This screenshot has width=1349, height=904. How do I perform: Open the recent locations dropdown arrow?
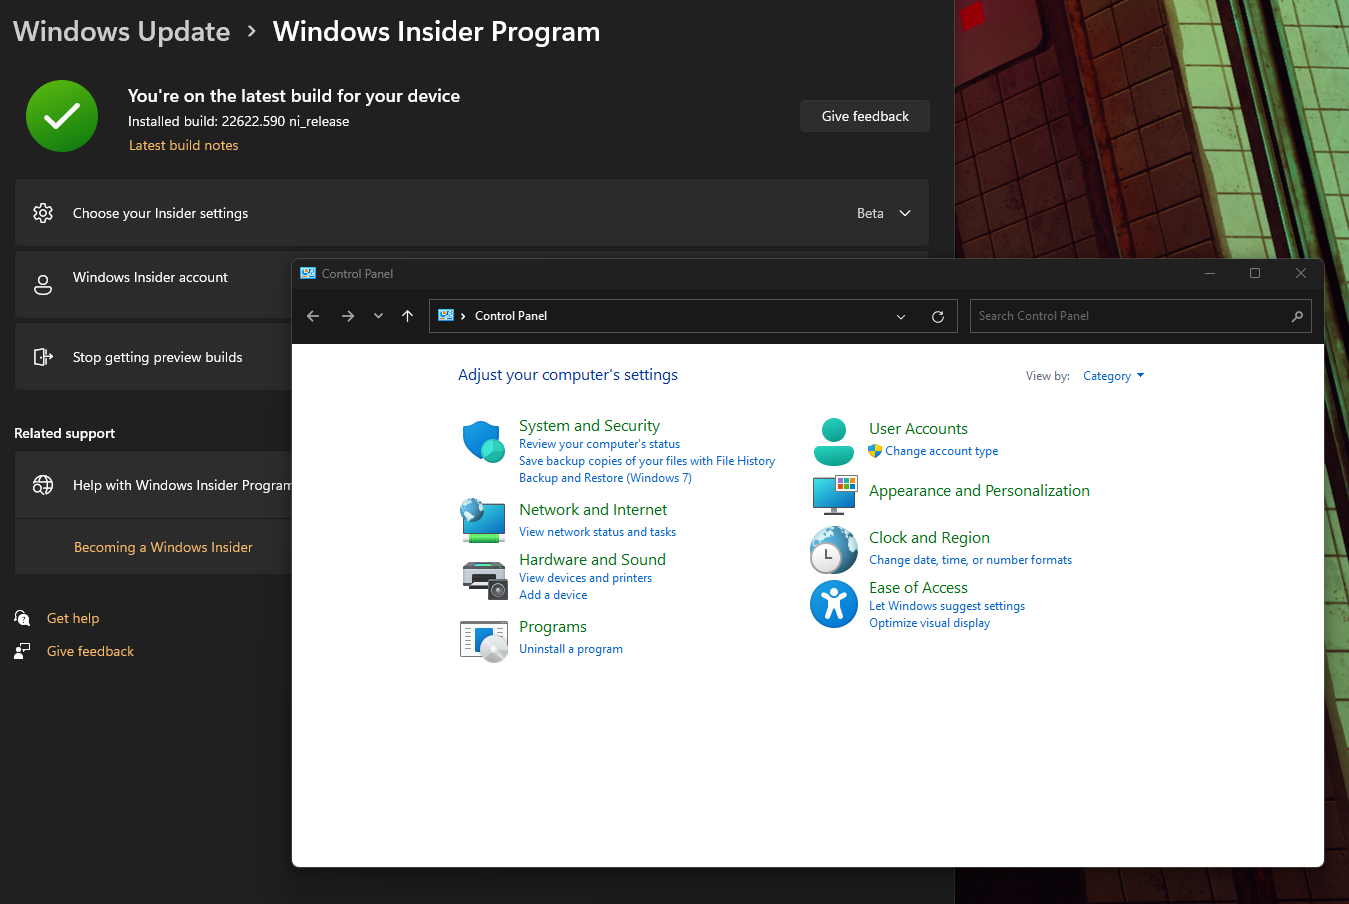[x=378, y=316]
